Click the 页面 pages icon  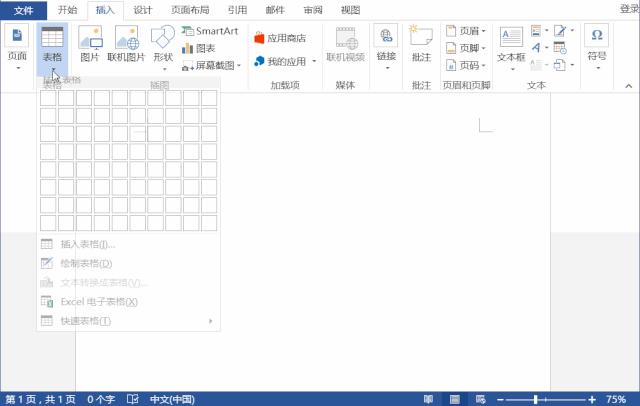17,36
